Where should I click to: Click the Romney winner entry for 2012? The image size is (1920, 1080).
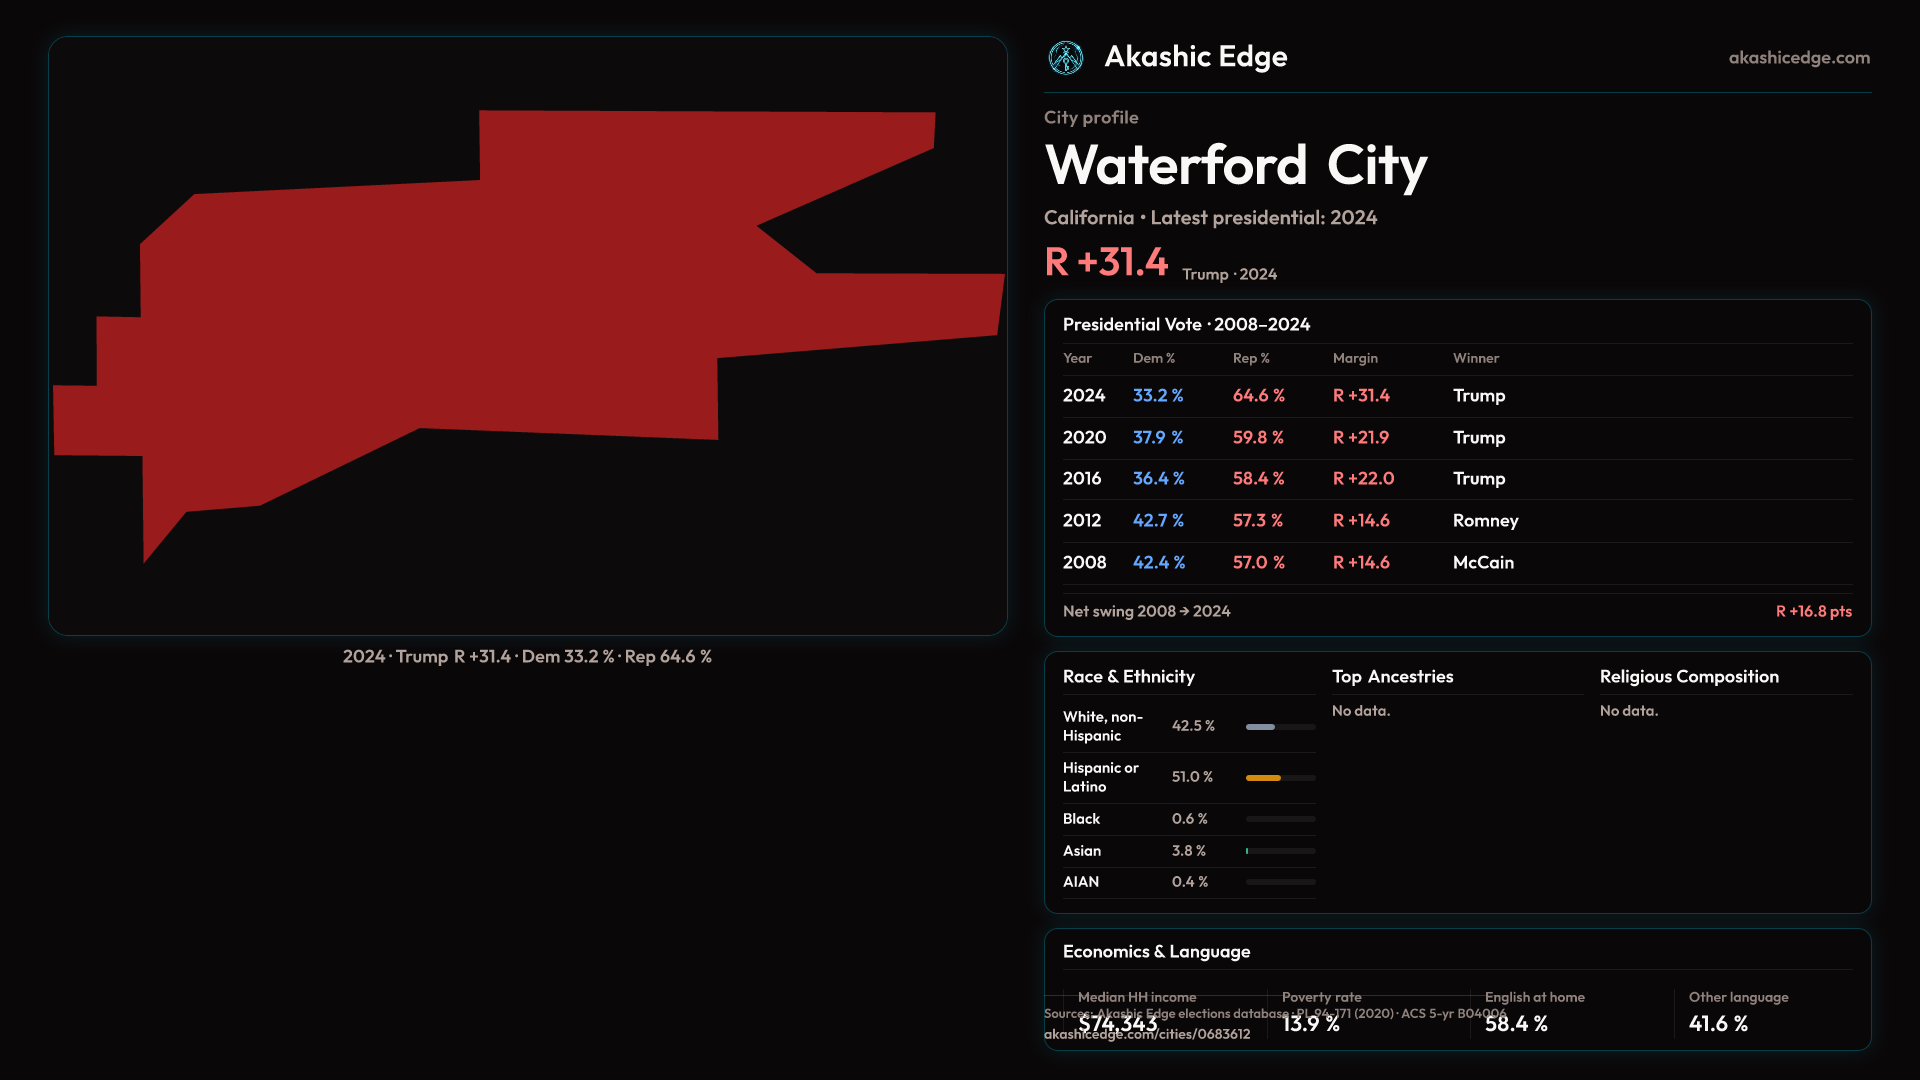[1485, 521]
